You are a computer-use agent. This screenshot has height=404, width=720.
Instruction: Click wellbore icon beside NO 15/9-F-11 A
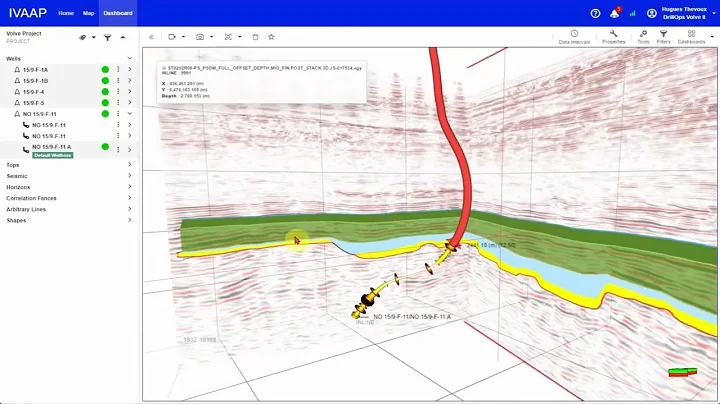click(26, 150)
